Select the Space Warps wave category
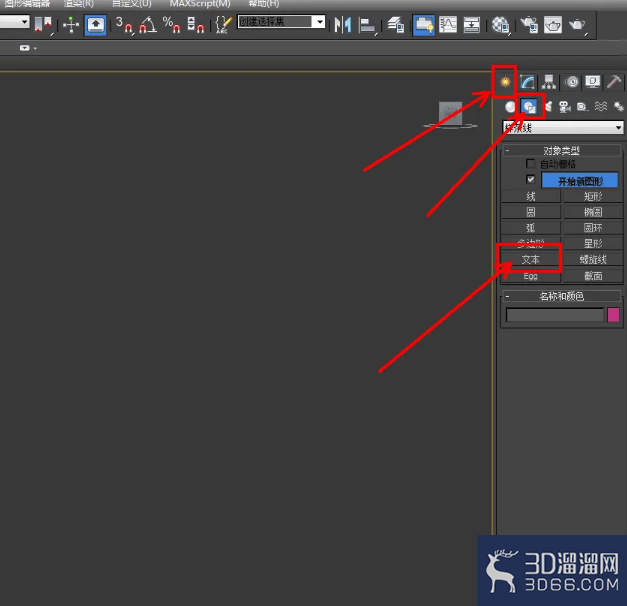 click(x=601, y=107)
